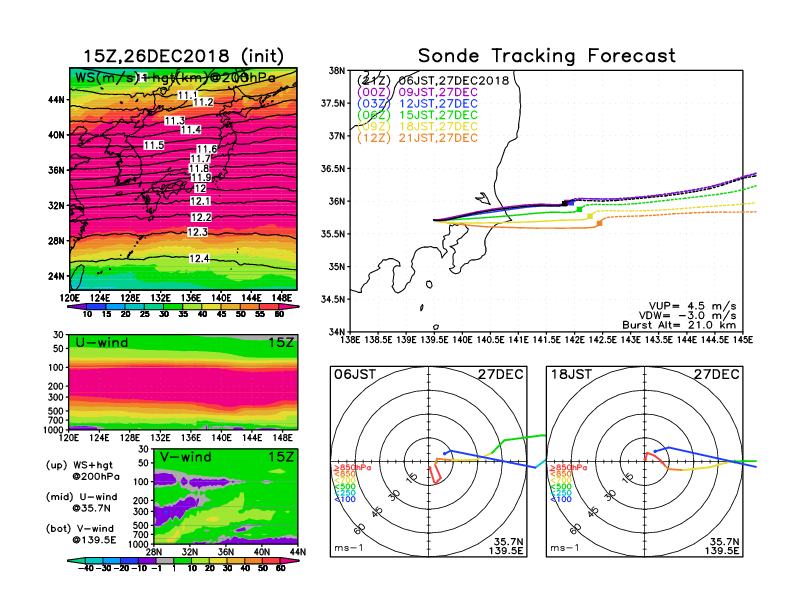The height and width of the screenshot is (612, 792).
Task: Click the 12.4 height contour label
Action: tap(199, 259)
